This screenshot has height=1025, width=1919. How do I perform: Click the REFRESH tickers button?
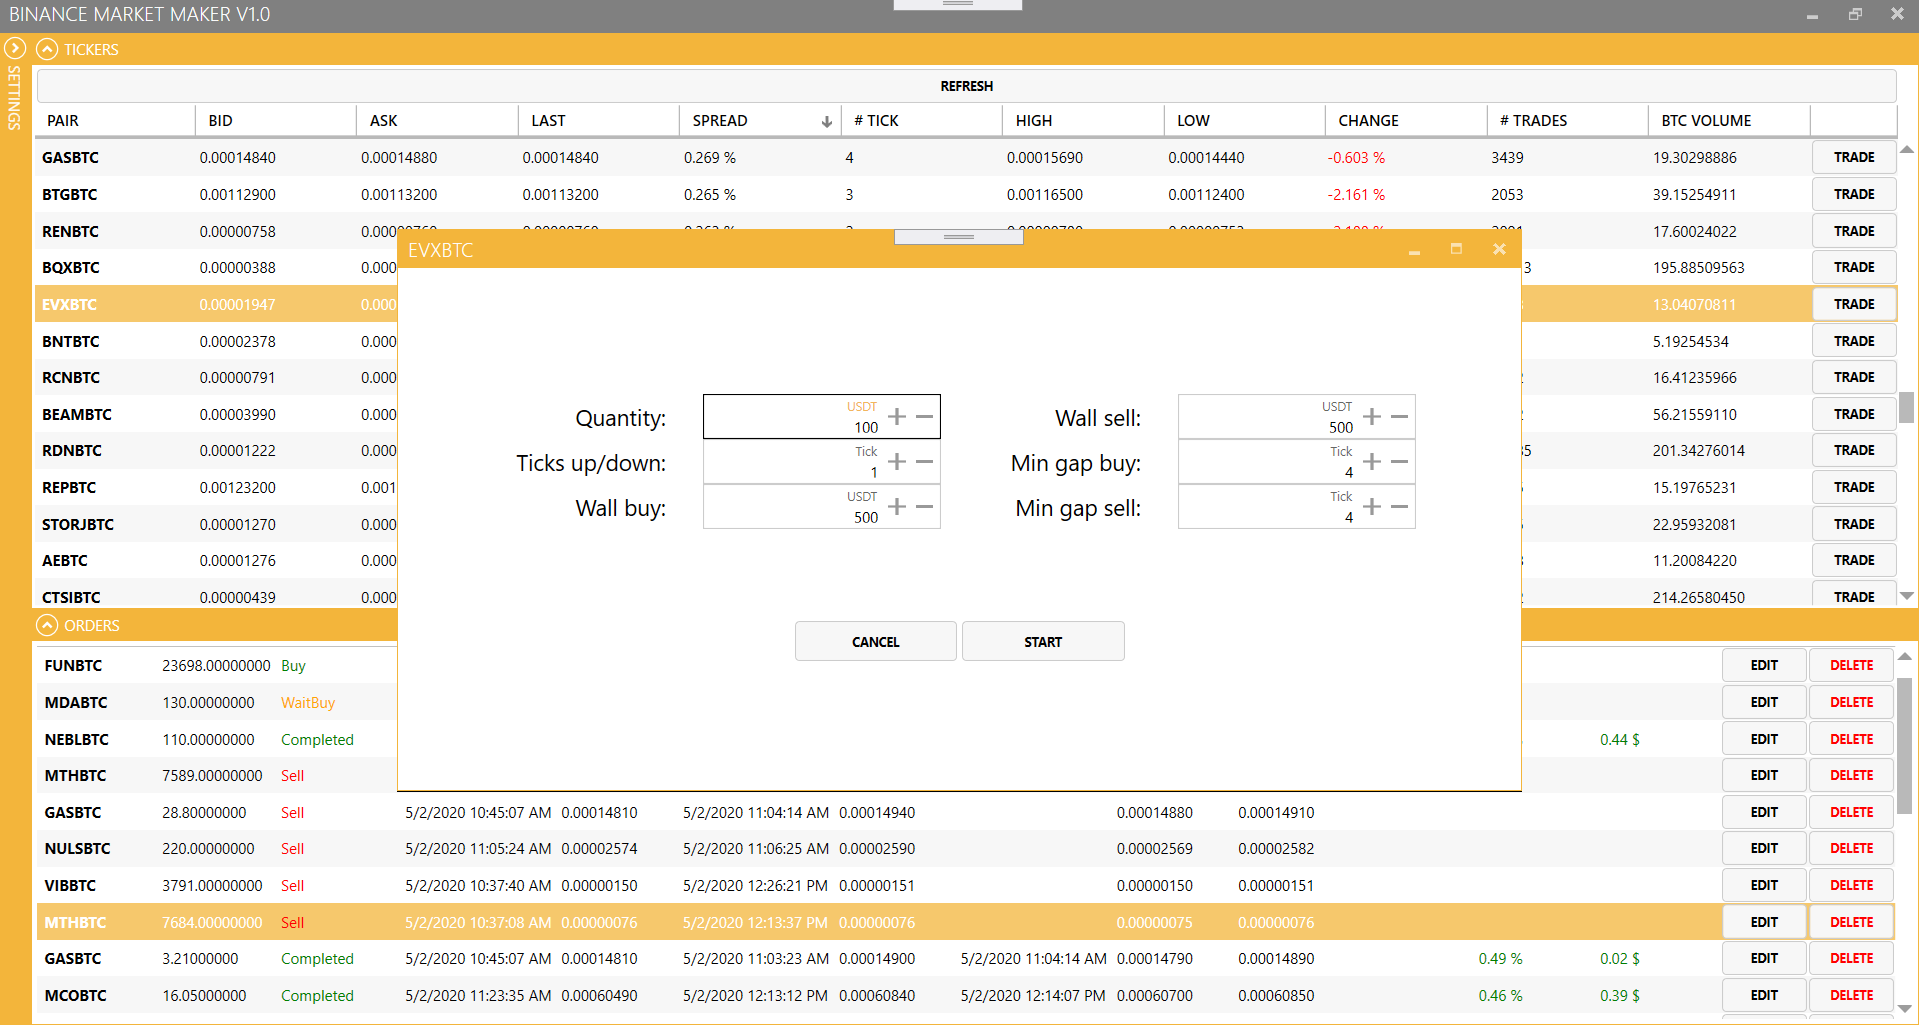[x=966, y=86]
